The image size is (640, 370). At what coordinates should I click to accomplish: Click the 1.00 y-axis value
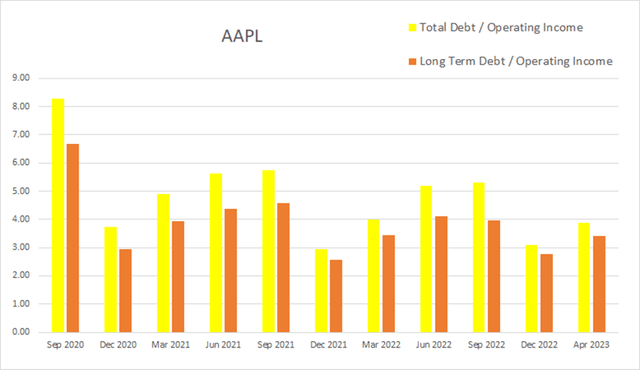(x=21, y=304)
